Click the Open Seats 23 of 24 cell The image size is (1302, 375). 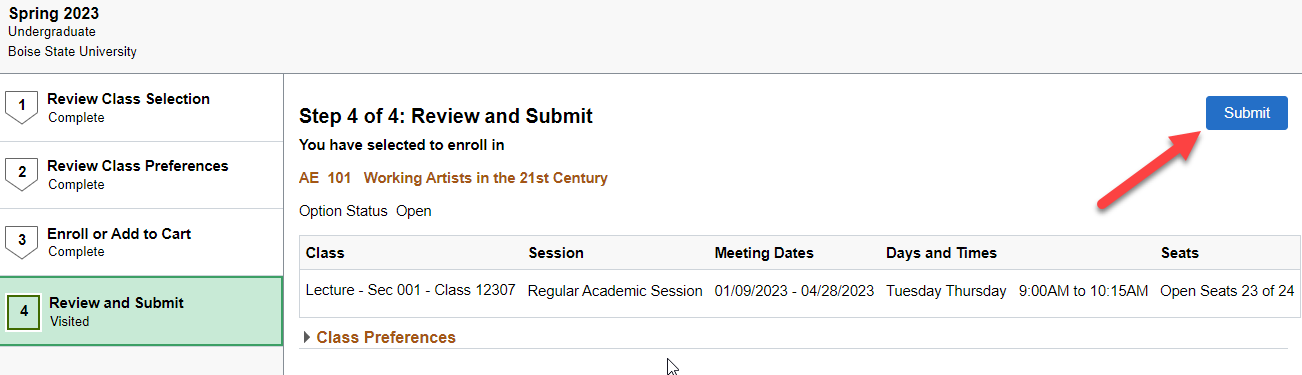pyautogui.click(x=1227, y=291)
